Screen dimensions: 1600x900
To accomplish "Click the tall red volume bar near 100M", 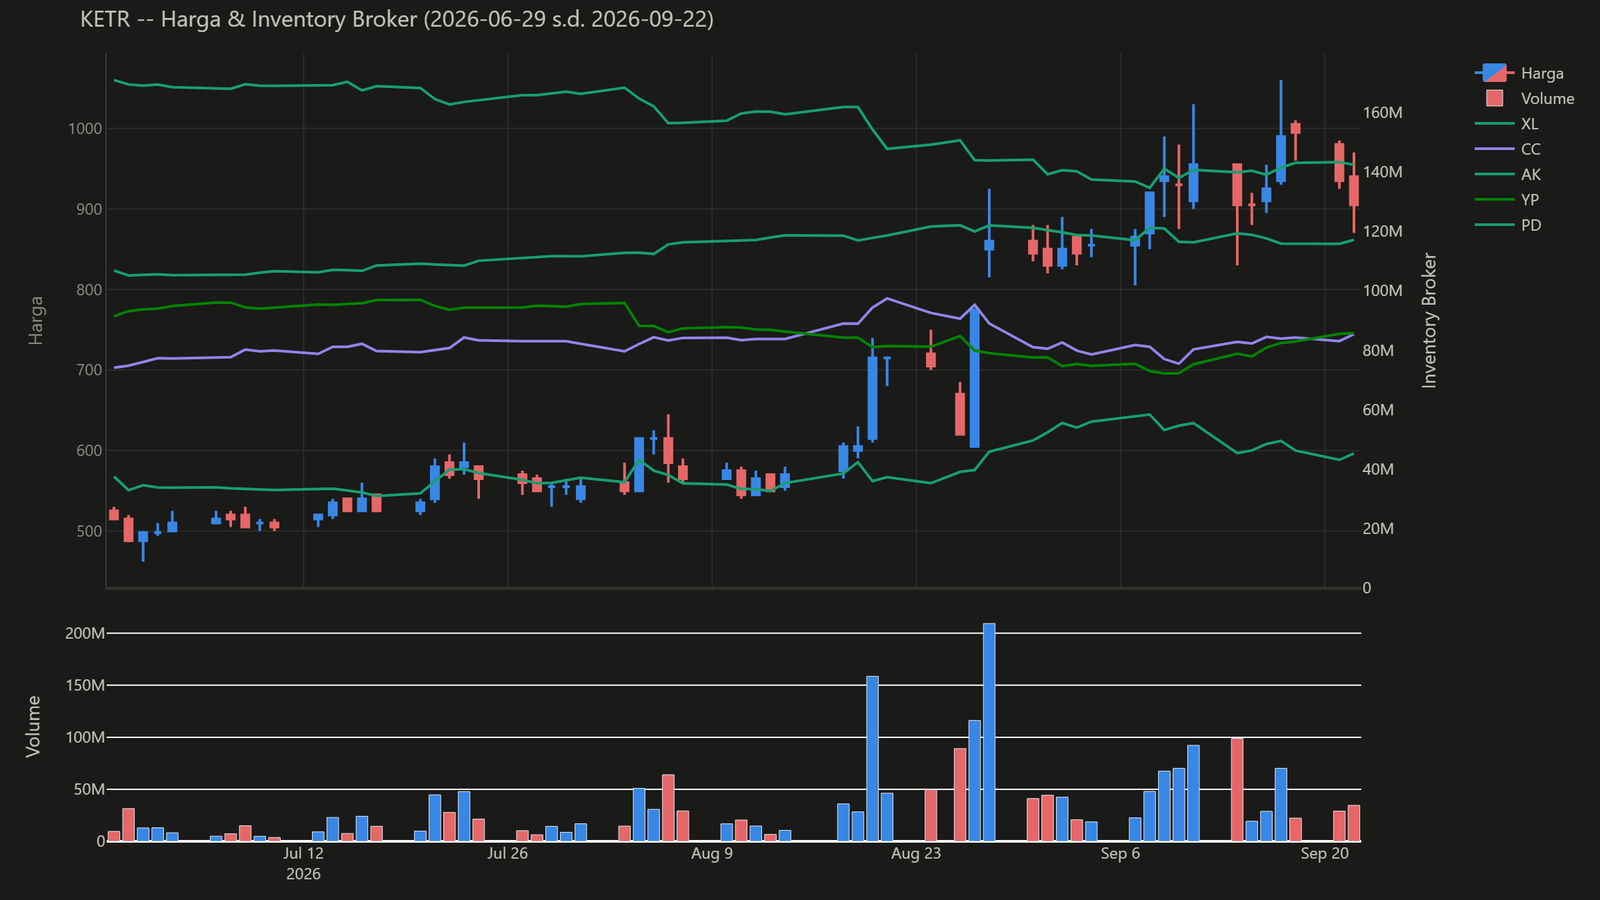I will [x=1237, y=789].
